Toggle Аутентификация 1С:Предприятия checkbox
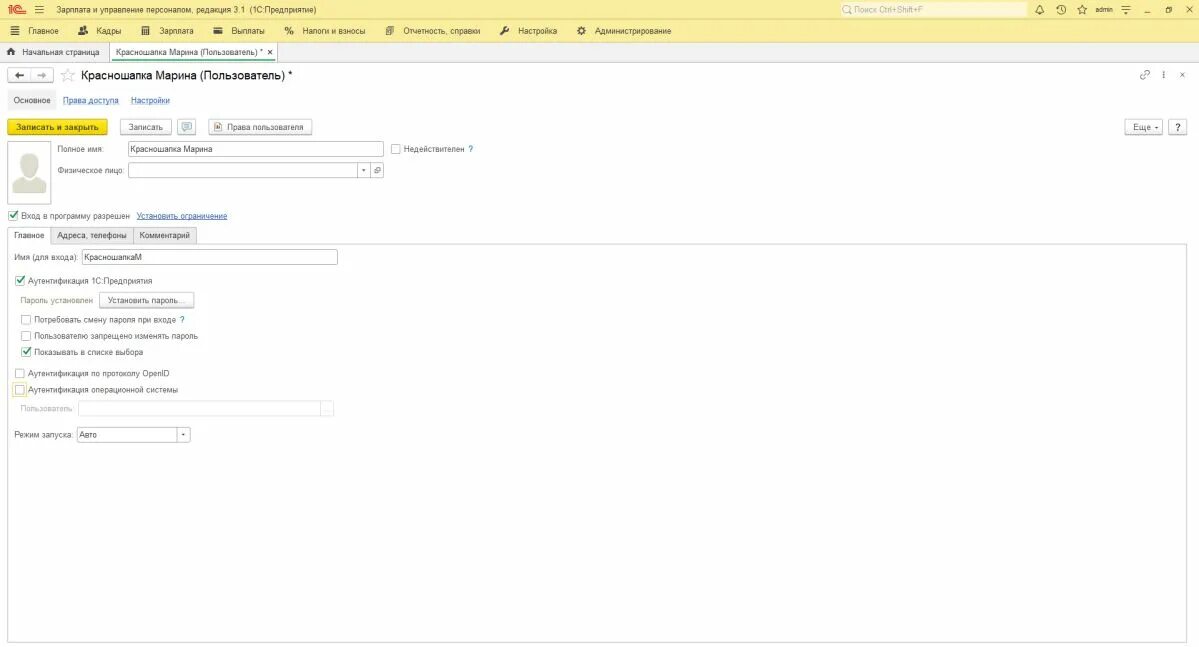This screenshot has height=647, width=1199. click(20, 281)
